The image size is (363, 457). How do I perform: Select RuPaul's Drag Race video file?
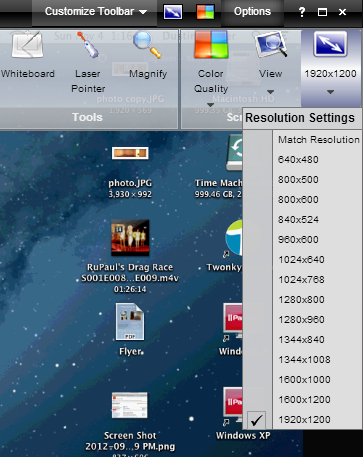click(x=130, y=238)
